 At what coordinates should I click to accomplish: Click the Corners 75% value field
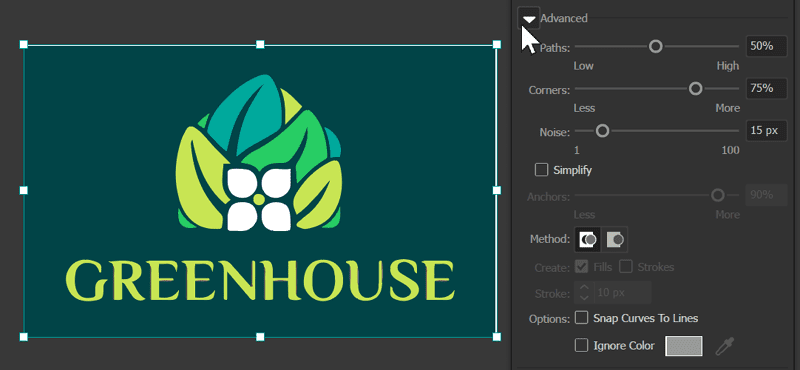[x=766, y=88]
